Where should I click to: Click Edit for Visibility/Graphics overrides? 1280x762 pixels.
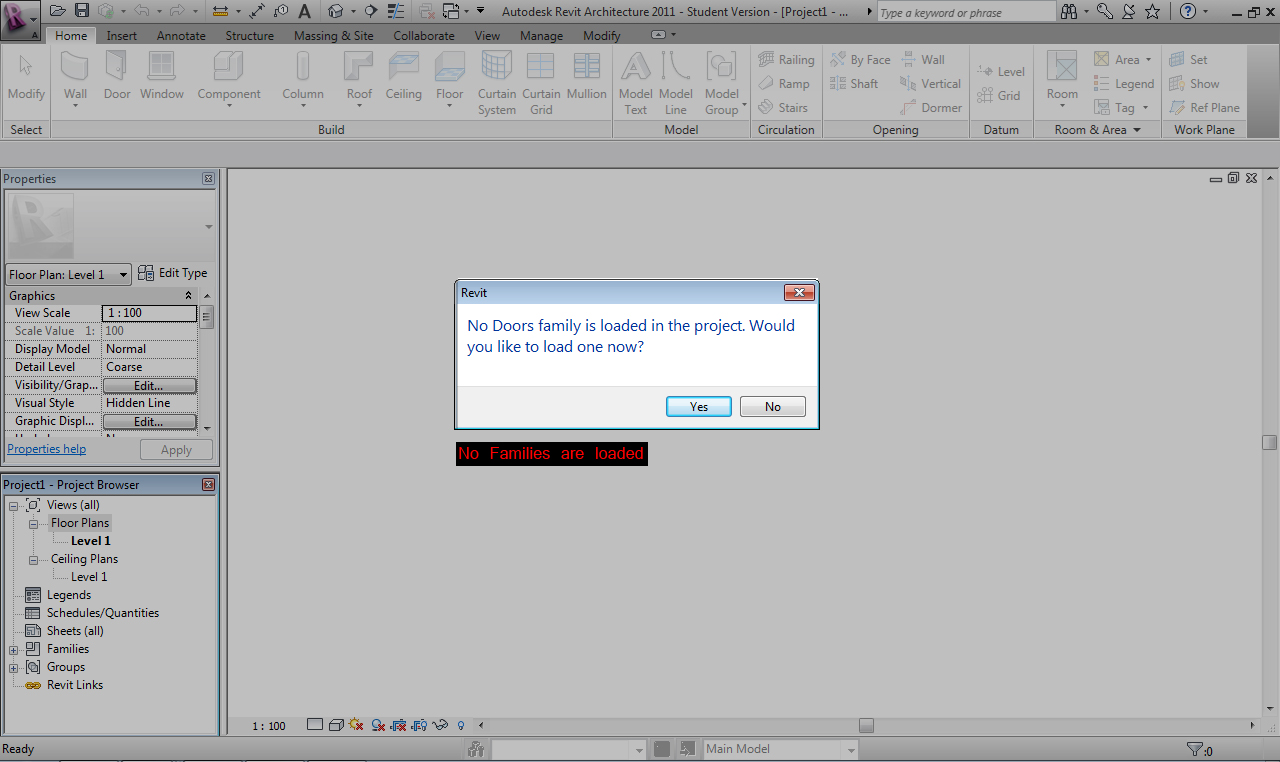click(149, 385)
